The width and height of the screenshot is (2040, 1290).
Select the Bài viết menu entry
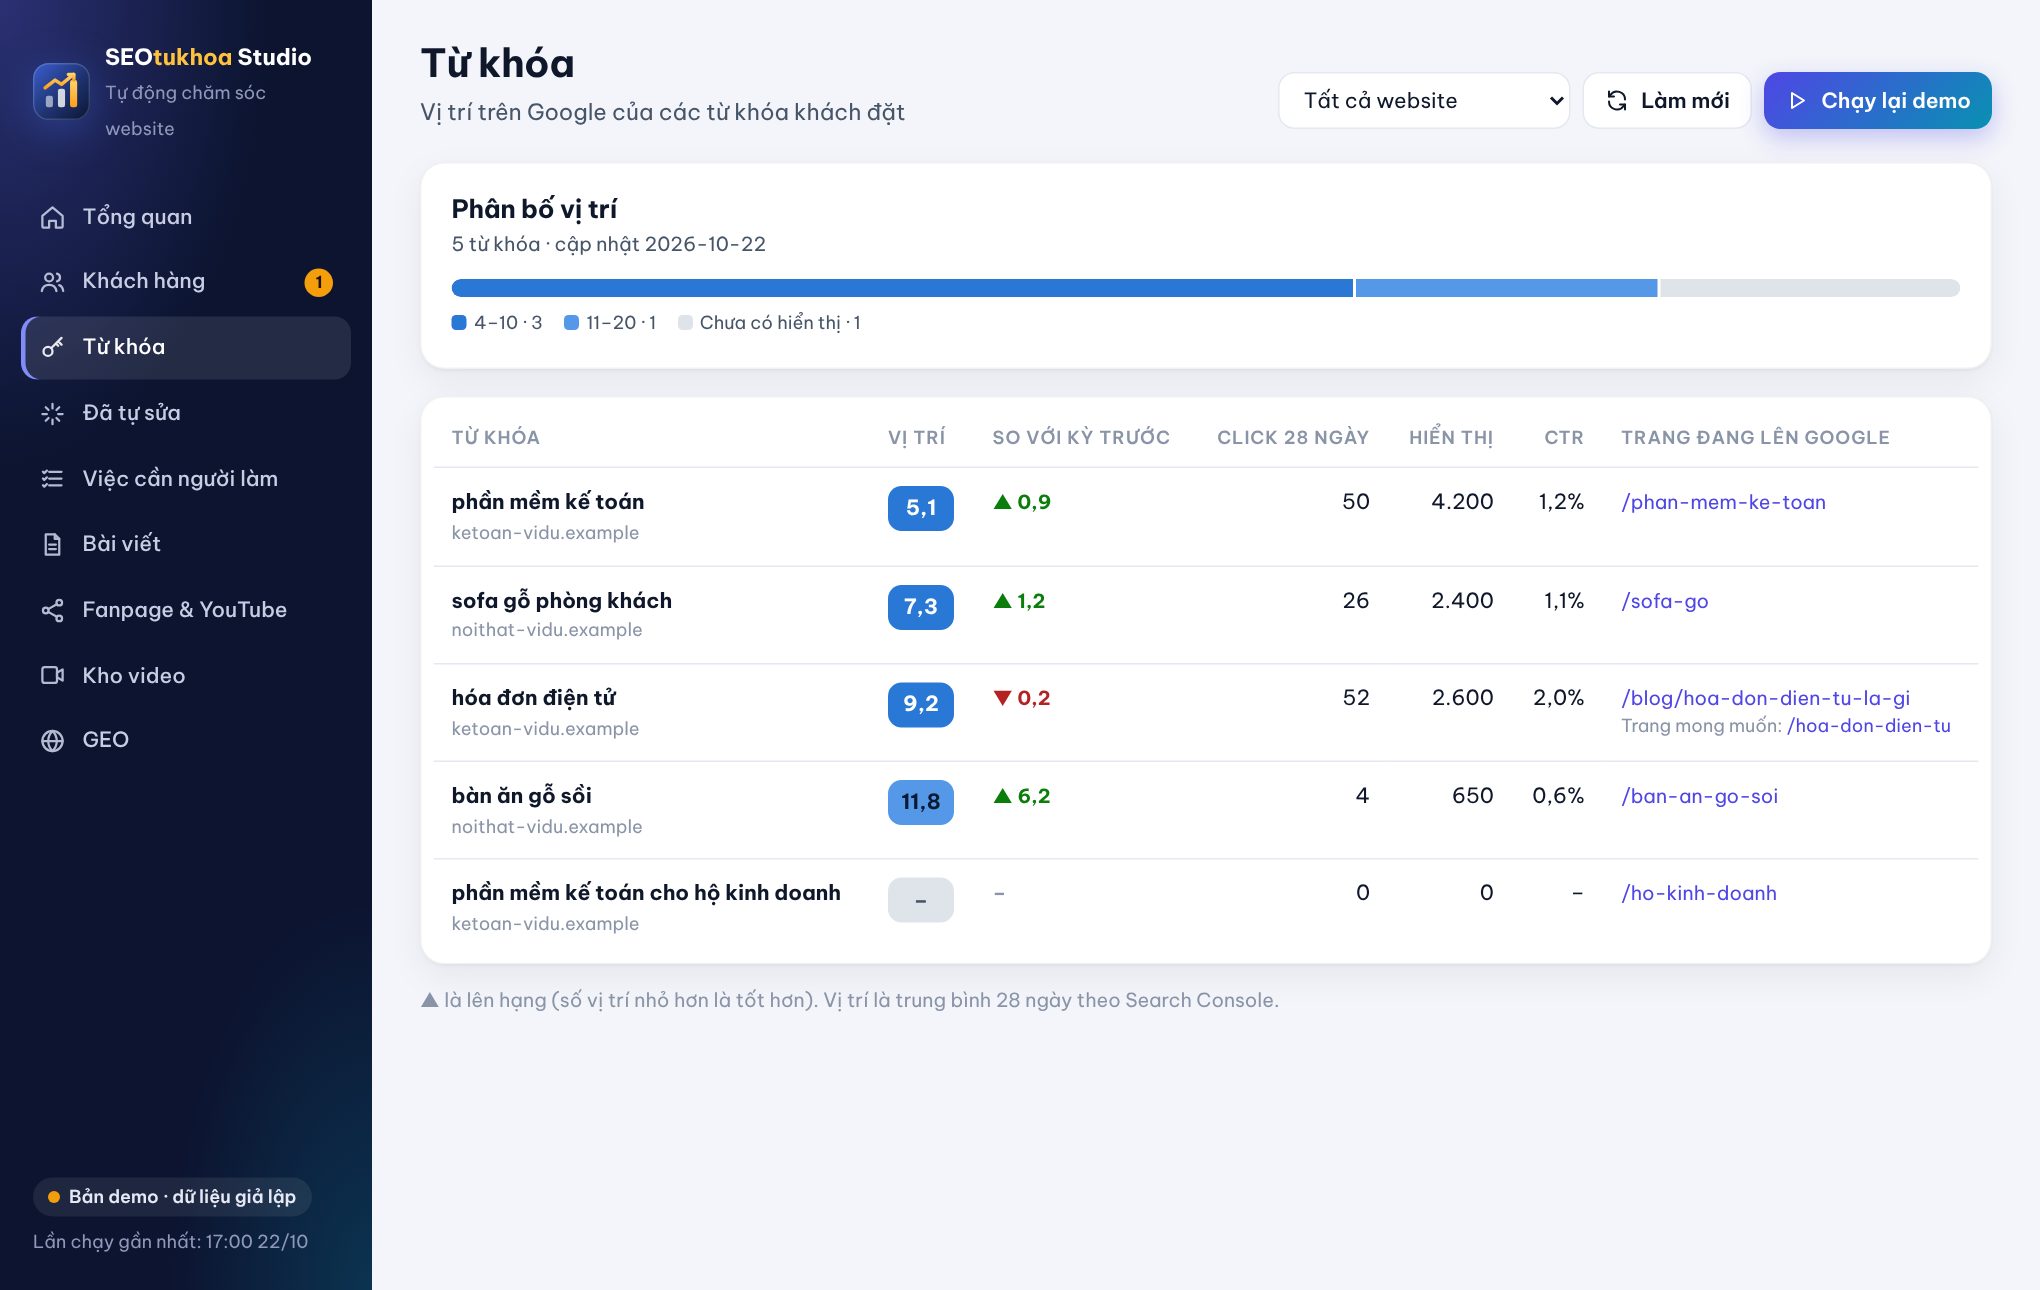[x=186, y=544]
